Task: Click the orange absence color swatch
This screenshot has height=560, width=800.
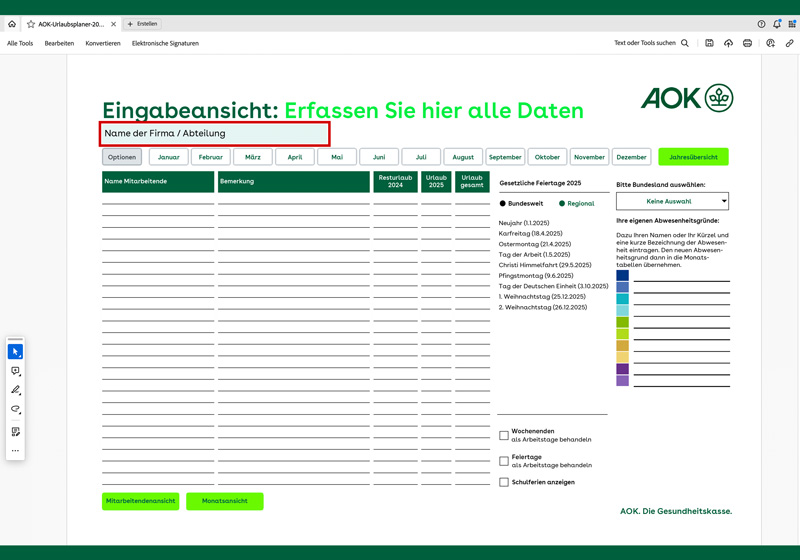Action: [x=622, y=345]
